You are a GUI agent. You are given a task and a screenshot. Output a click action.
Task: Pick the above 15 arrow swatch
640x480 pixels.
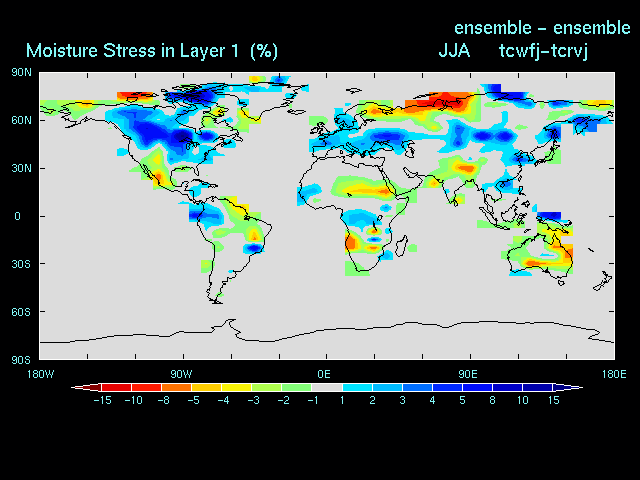point(568,387)
